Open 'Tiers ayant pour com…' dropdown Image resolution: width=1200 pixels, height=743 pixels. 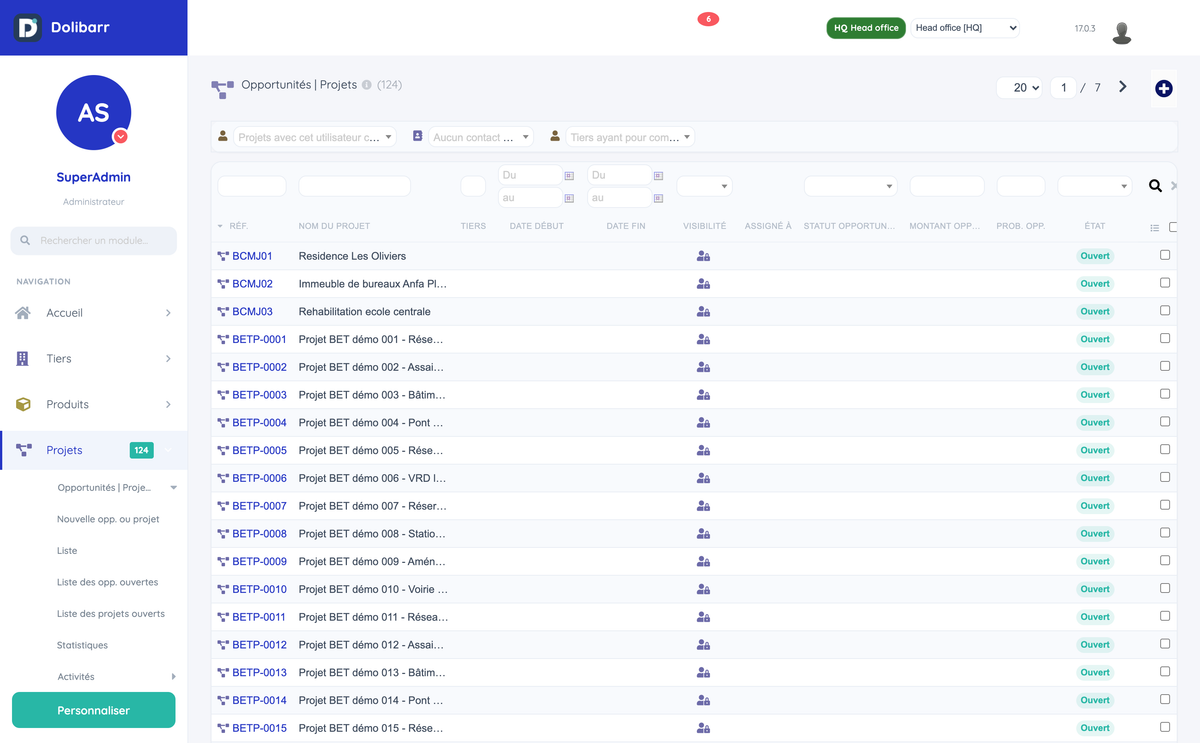631,137
